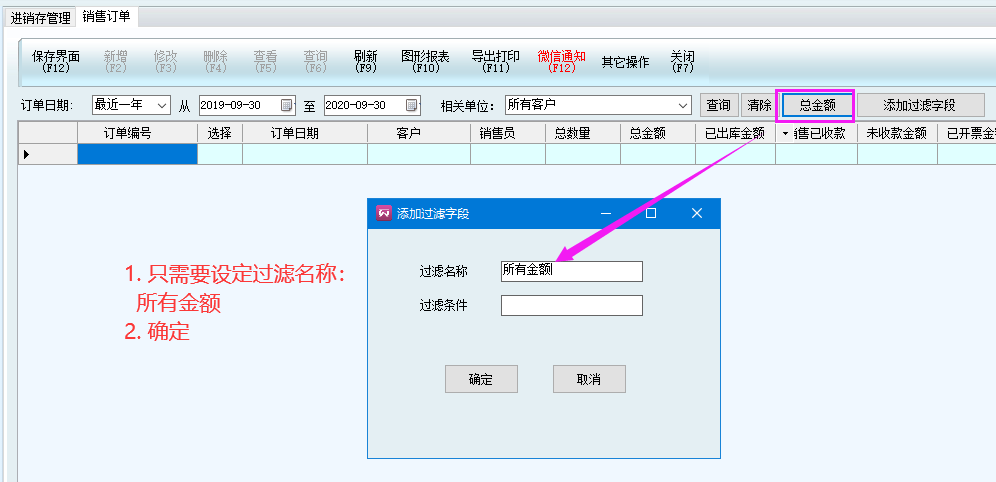This screenshot has width=996, height=482.
Task: Open calendar icon for start date 2019-09-30
Action: 287,105
